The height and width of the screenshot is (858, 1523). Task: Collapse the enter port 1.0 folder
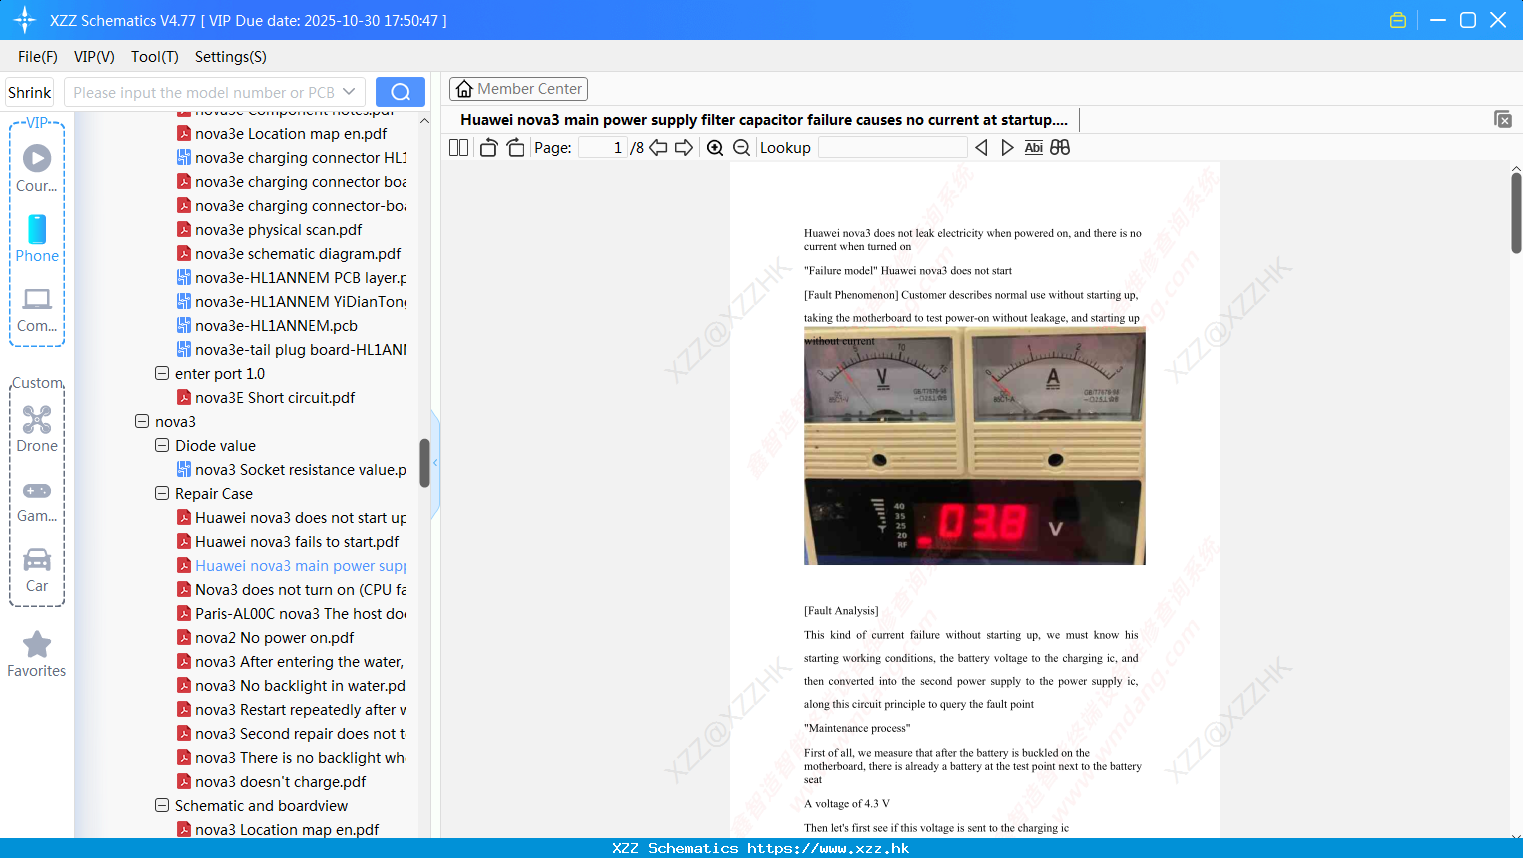tap(162, 373)
